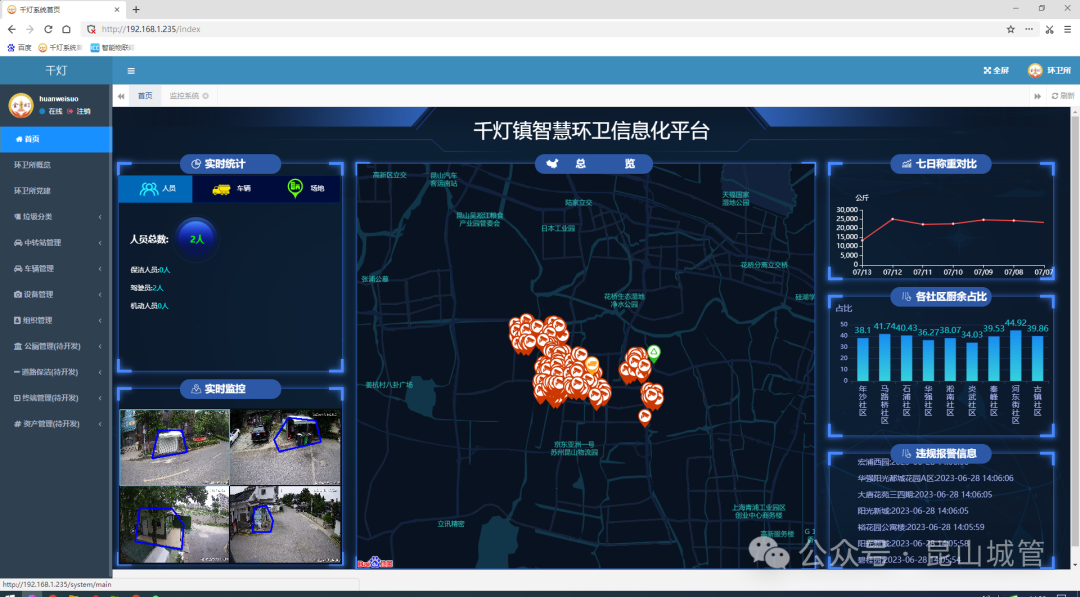The height and width of the screenshot is (597, 1080).
Task: Close the 监控系统 tab
Action: click(x=206, y=96)
